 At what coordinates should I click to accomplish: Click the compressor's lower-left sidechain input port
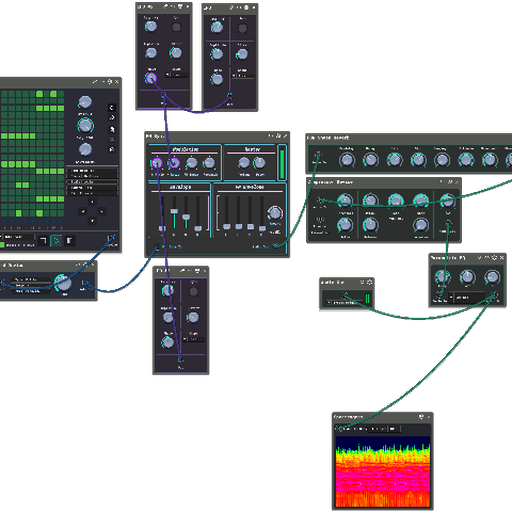coord(320,219)
